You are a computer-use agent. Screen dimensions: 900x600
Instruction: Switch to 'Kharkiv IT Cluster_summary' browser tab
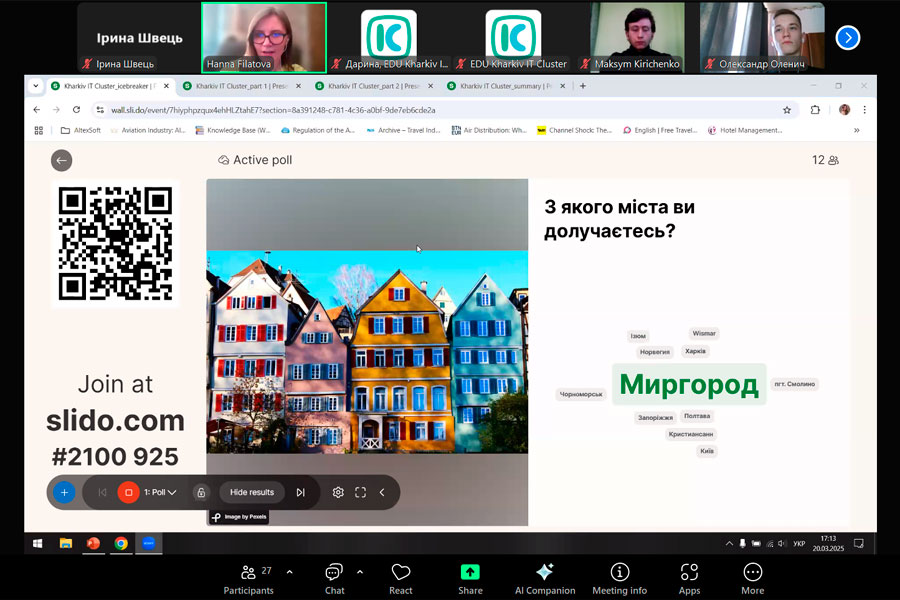(x=500, y=86)
